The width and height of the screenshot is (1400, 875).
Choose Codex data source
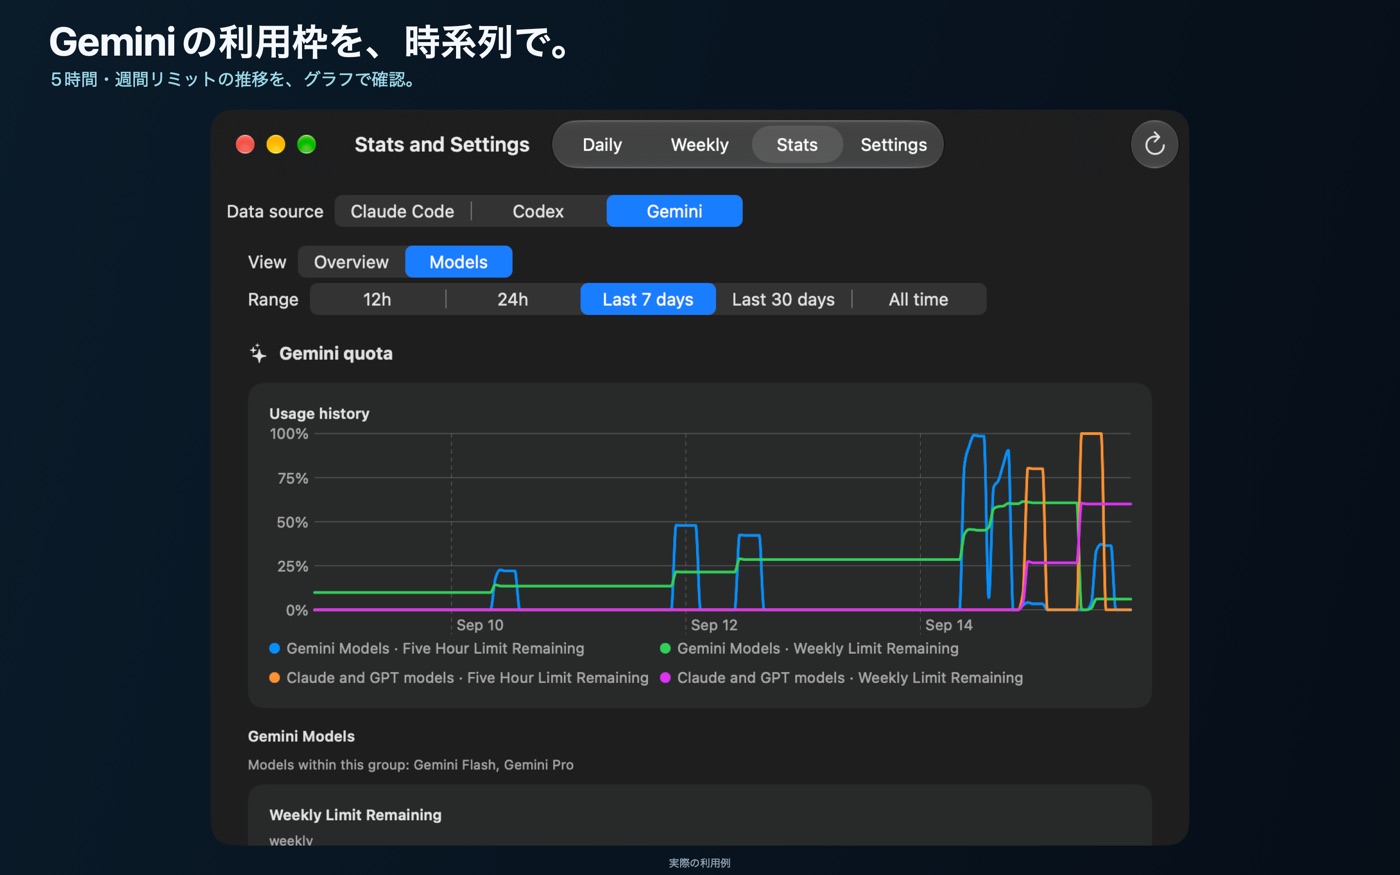coord(538,211)
